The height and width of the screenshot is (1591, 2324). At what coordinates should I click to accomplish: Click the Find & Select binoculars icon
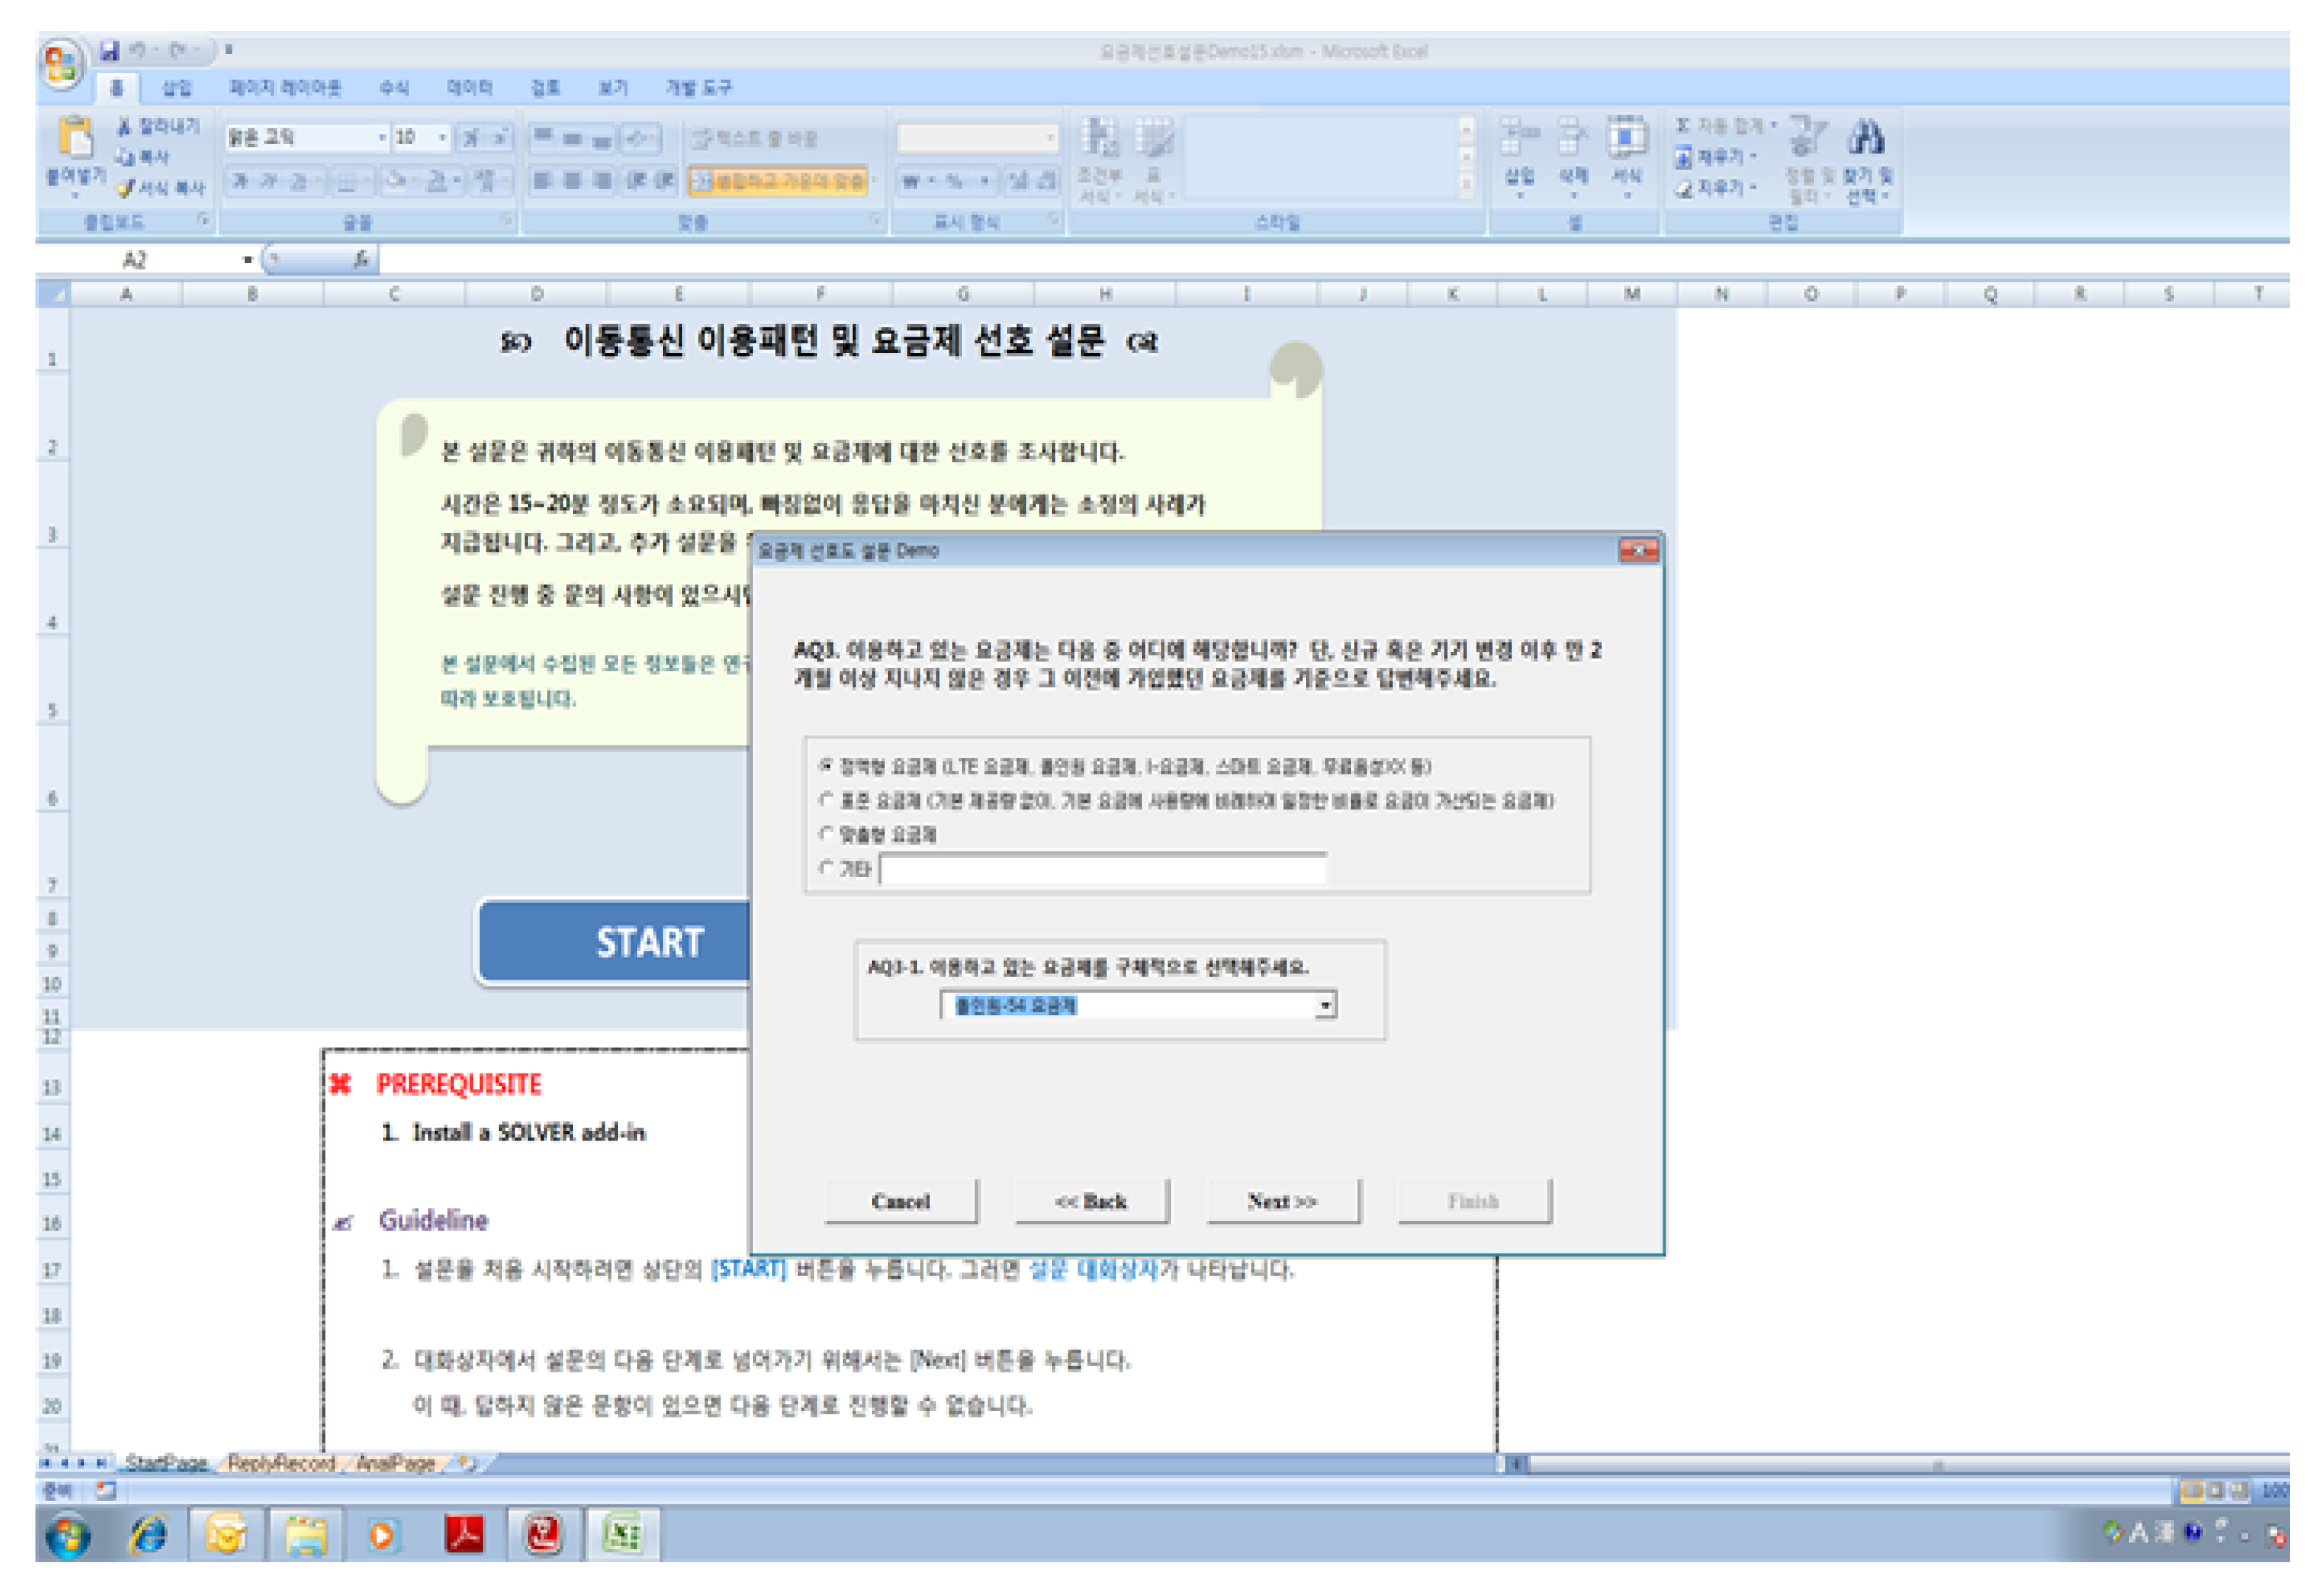[1866, 138]
